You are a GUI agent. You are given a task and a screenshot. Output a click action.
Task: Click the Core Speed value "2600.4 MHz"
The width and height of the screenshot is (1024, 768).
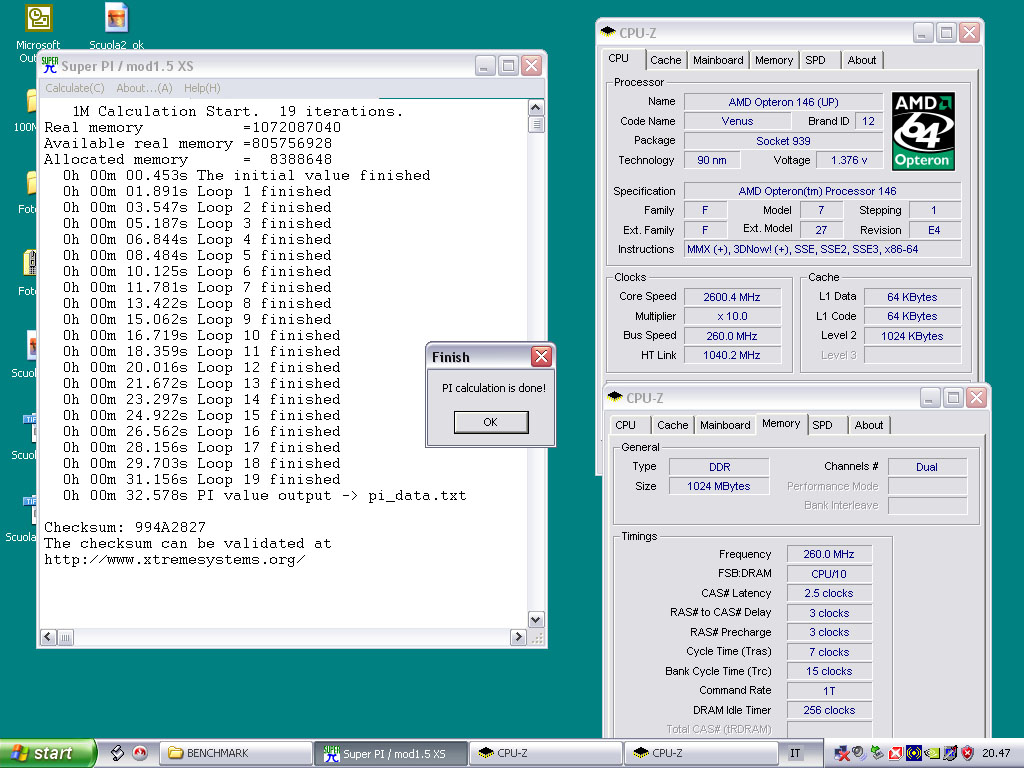[732, 297]
